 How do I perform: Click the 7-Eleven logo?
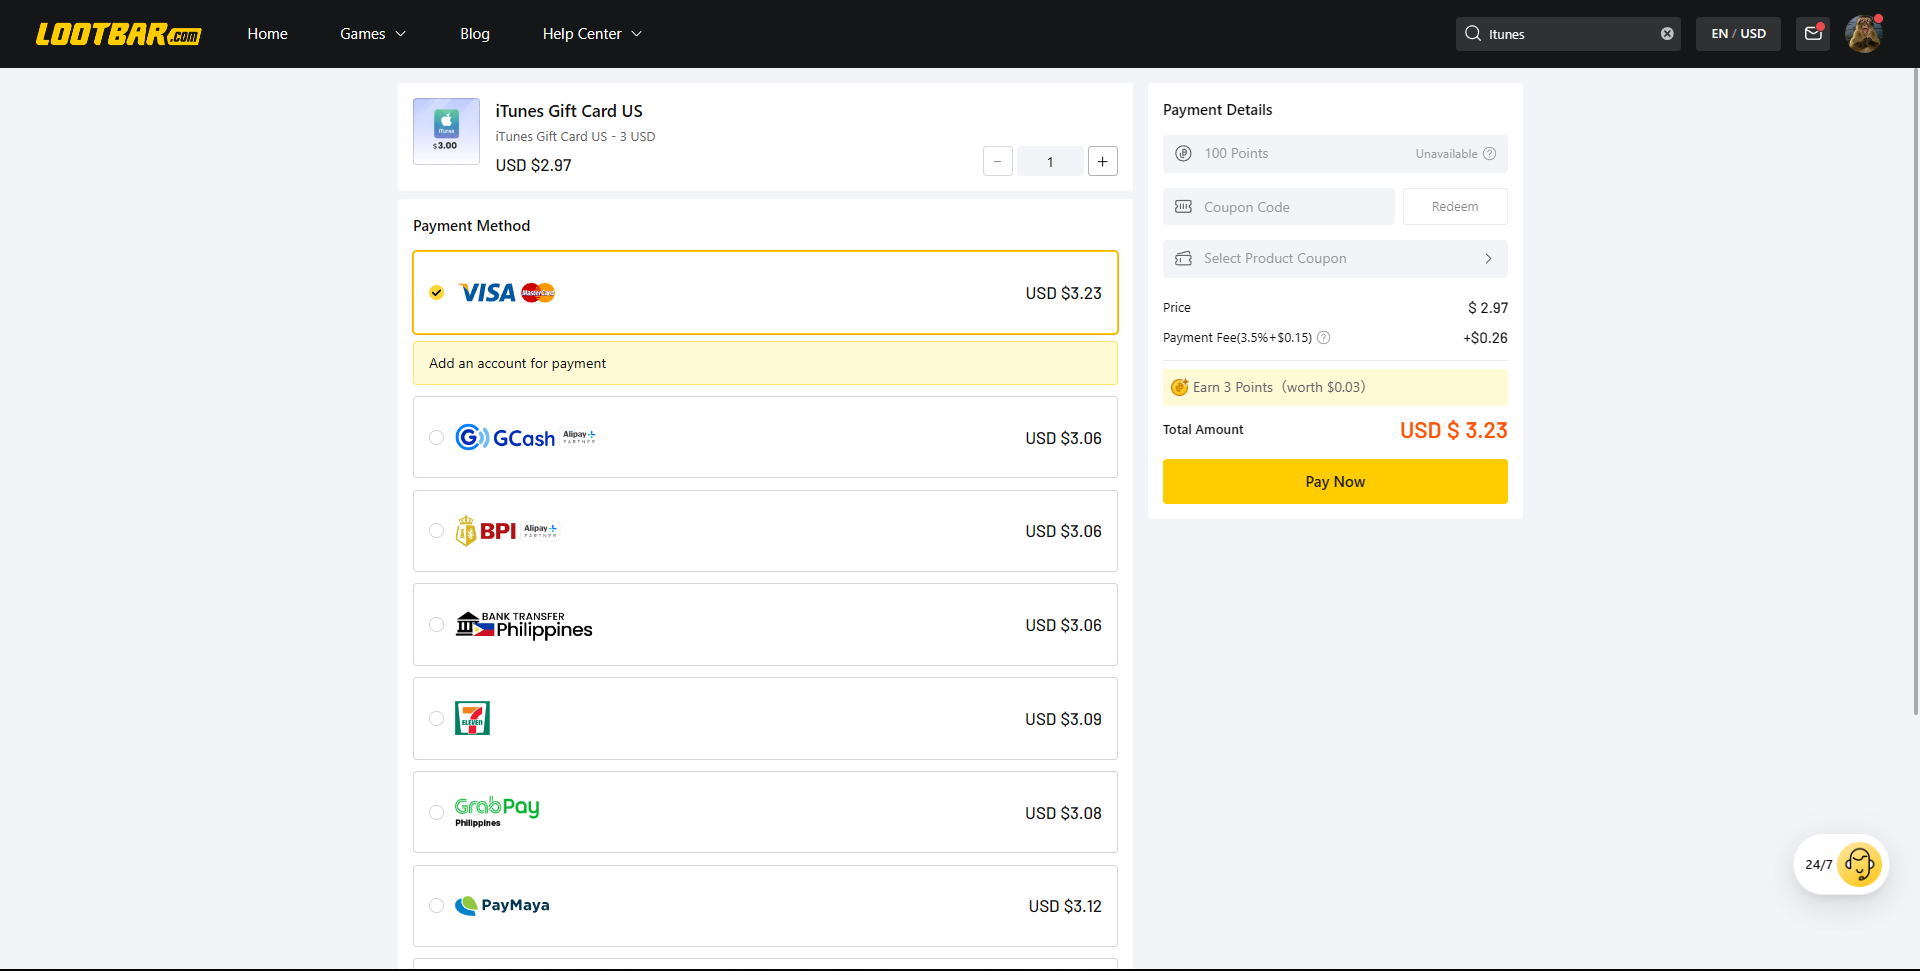(472, 718)
